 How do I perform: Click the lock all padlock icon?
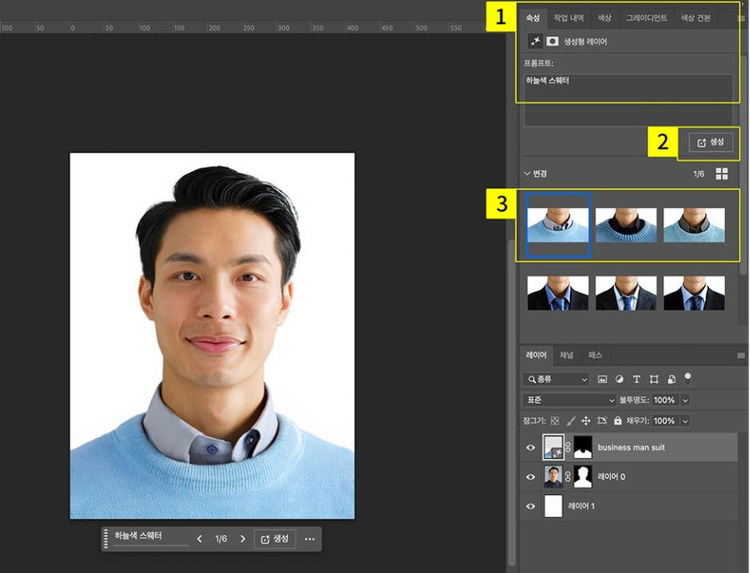[x=617, y=421]
